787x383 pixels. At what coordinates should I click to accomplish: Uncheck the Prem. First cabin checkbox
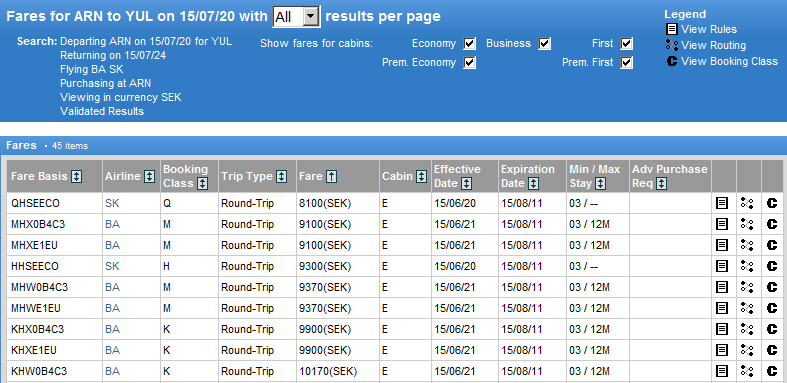pos(626,63)
